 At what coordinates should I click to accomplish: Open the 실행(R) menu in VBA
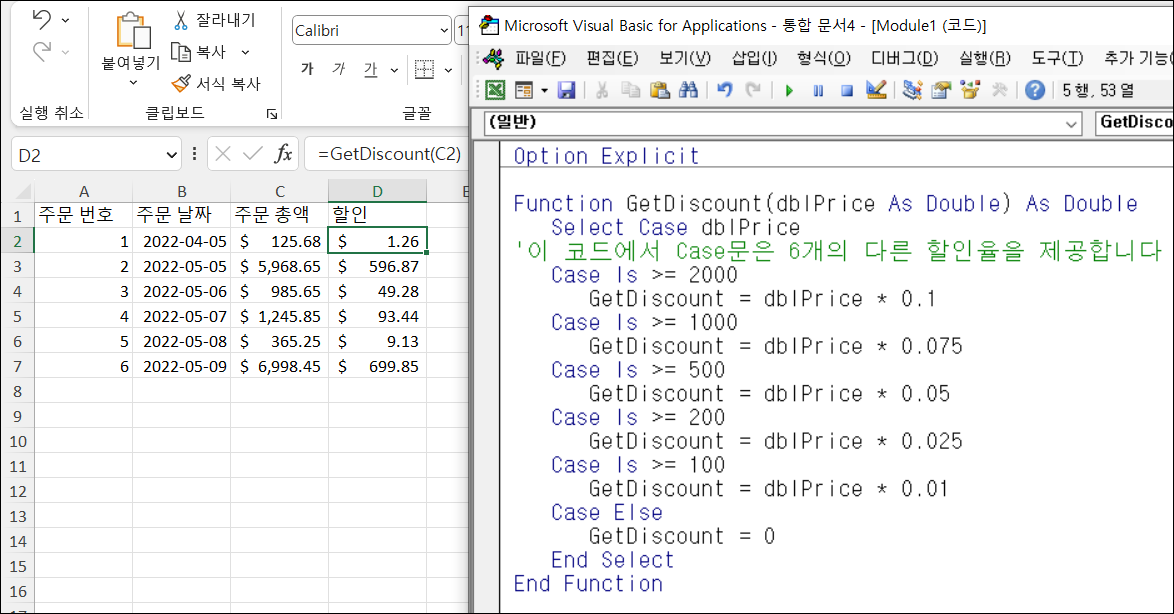point(985,58)
